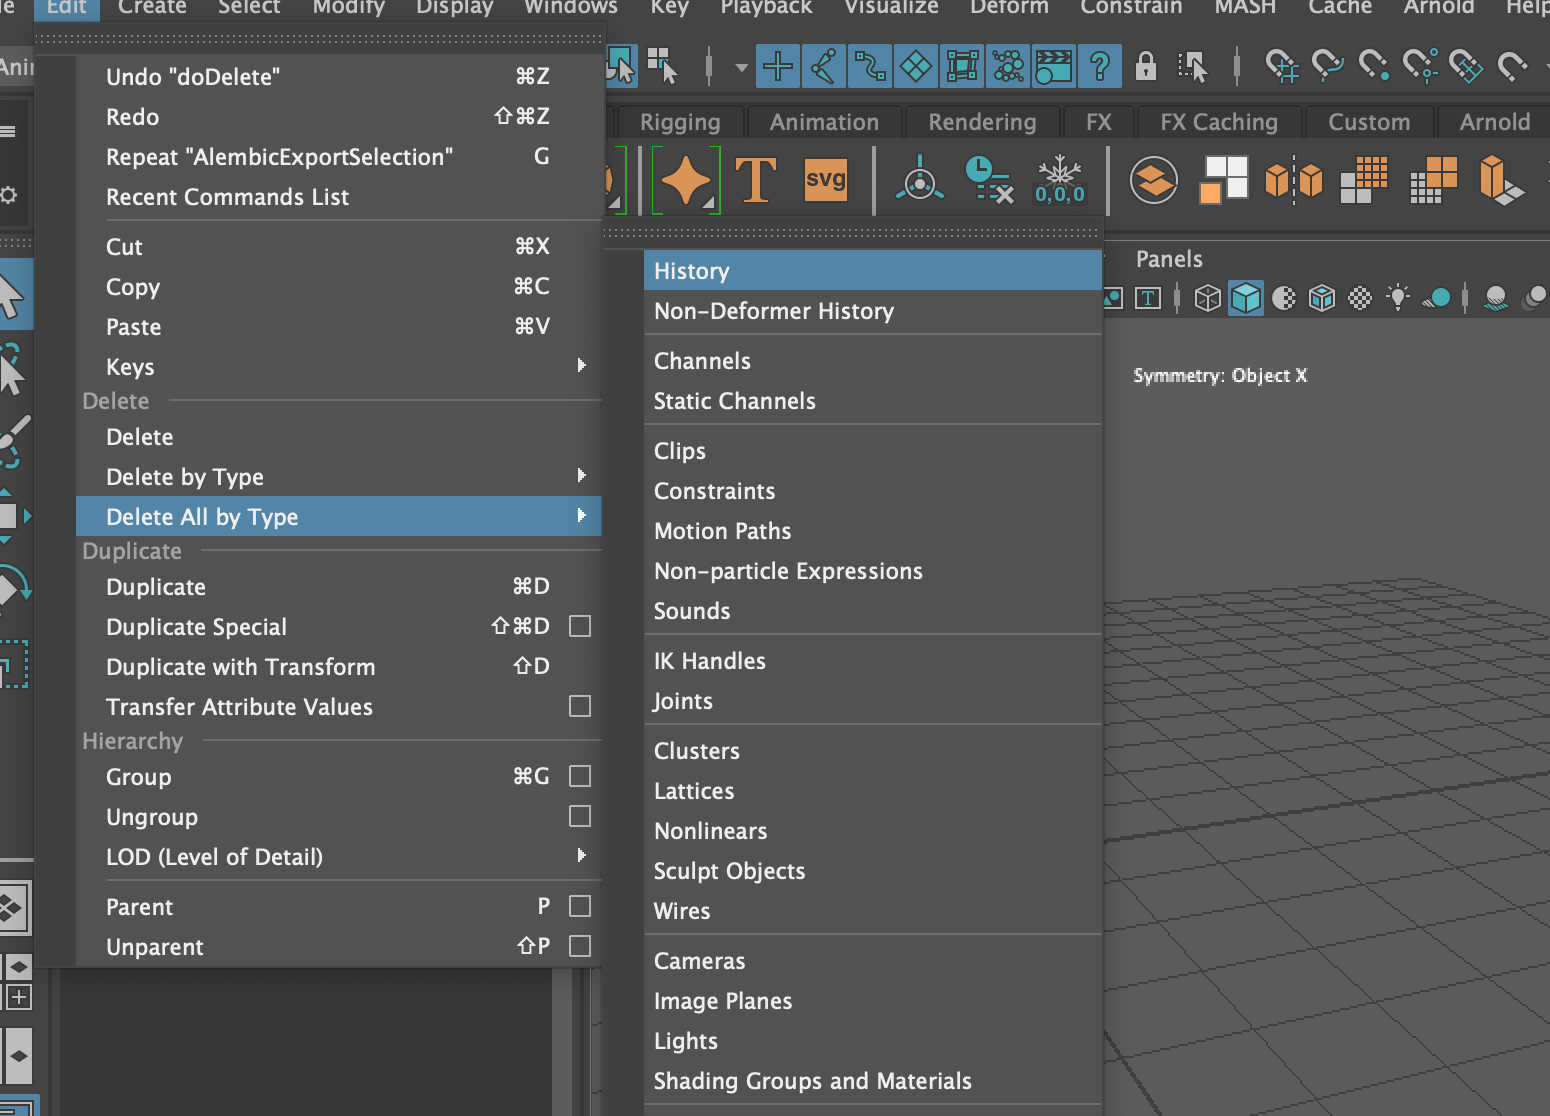Tear off the Edit menu via its dotted strip
This screenshot has width=1550, height=1116.
(320, 38)
